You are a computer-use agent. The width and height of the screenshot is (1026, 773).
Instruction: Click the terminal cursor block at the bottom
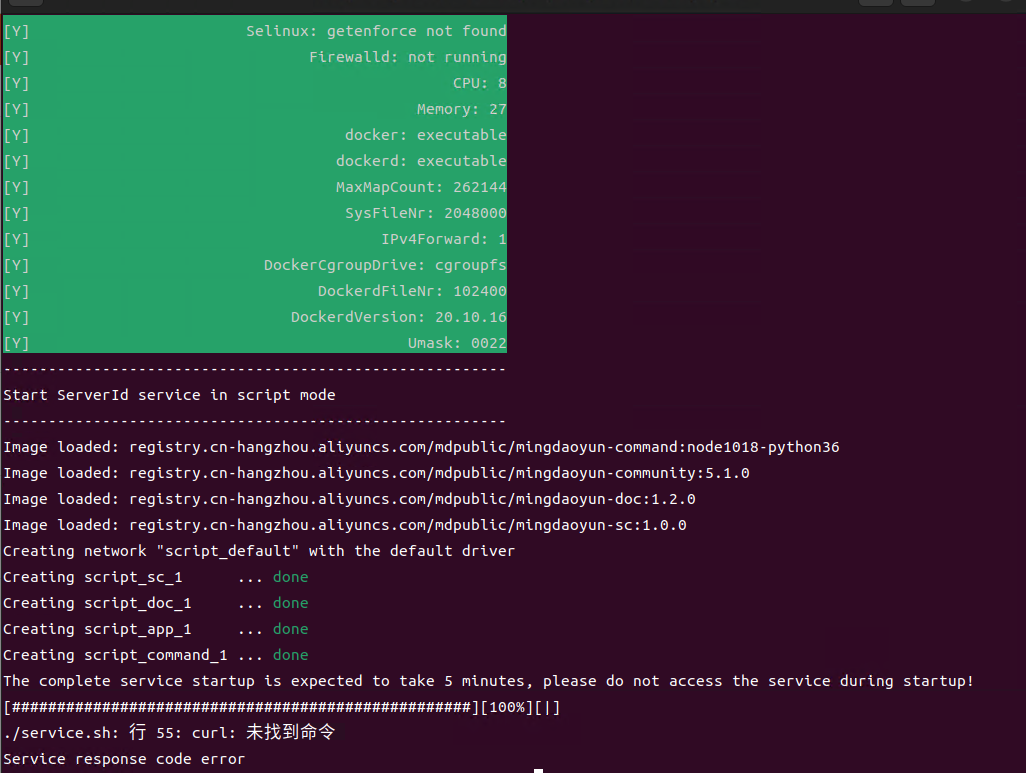(x=538, y=770)
